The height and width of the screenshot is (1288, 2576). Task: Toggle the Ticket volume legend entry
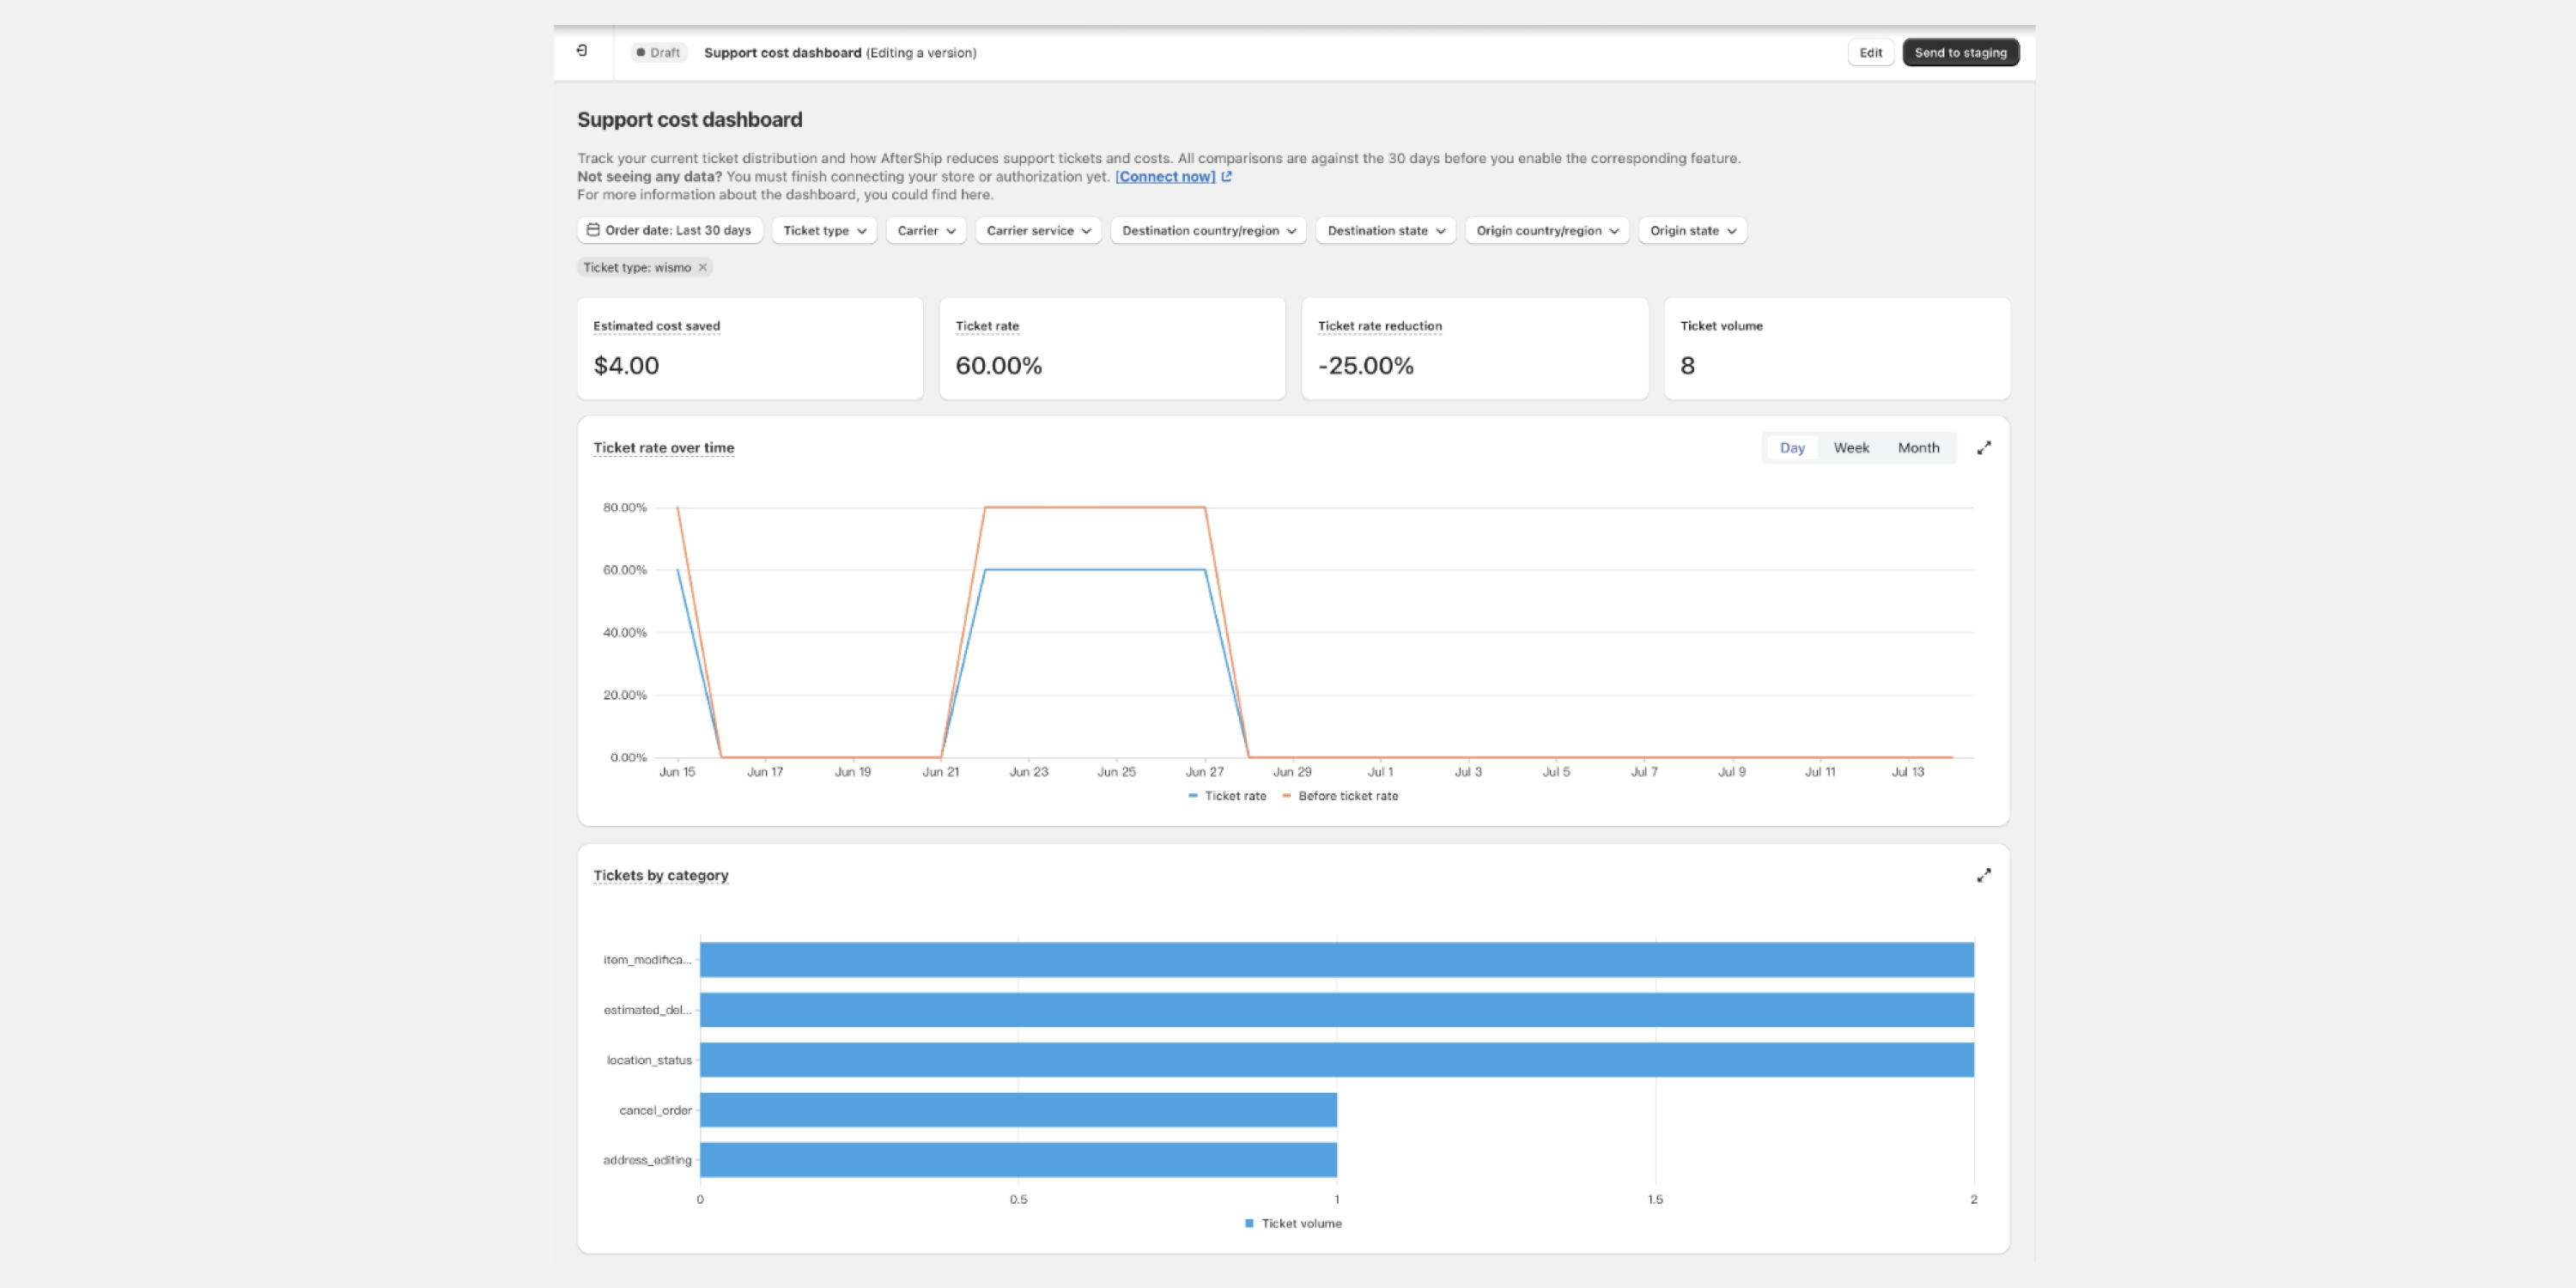[1293, 1223]
